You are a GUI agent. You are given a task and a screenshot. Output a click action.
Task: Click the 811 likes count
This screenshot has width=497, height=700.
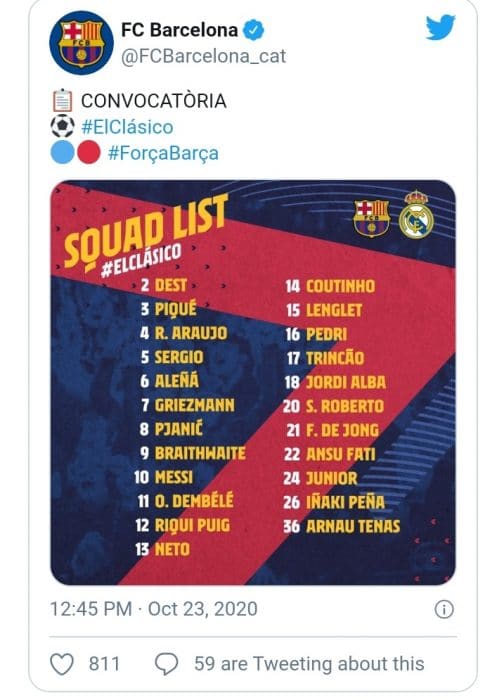coord(104,664)
